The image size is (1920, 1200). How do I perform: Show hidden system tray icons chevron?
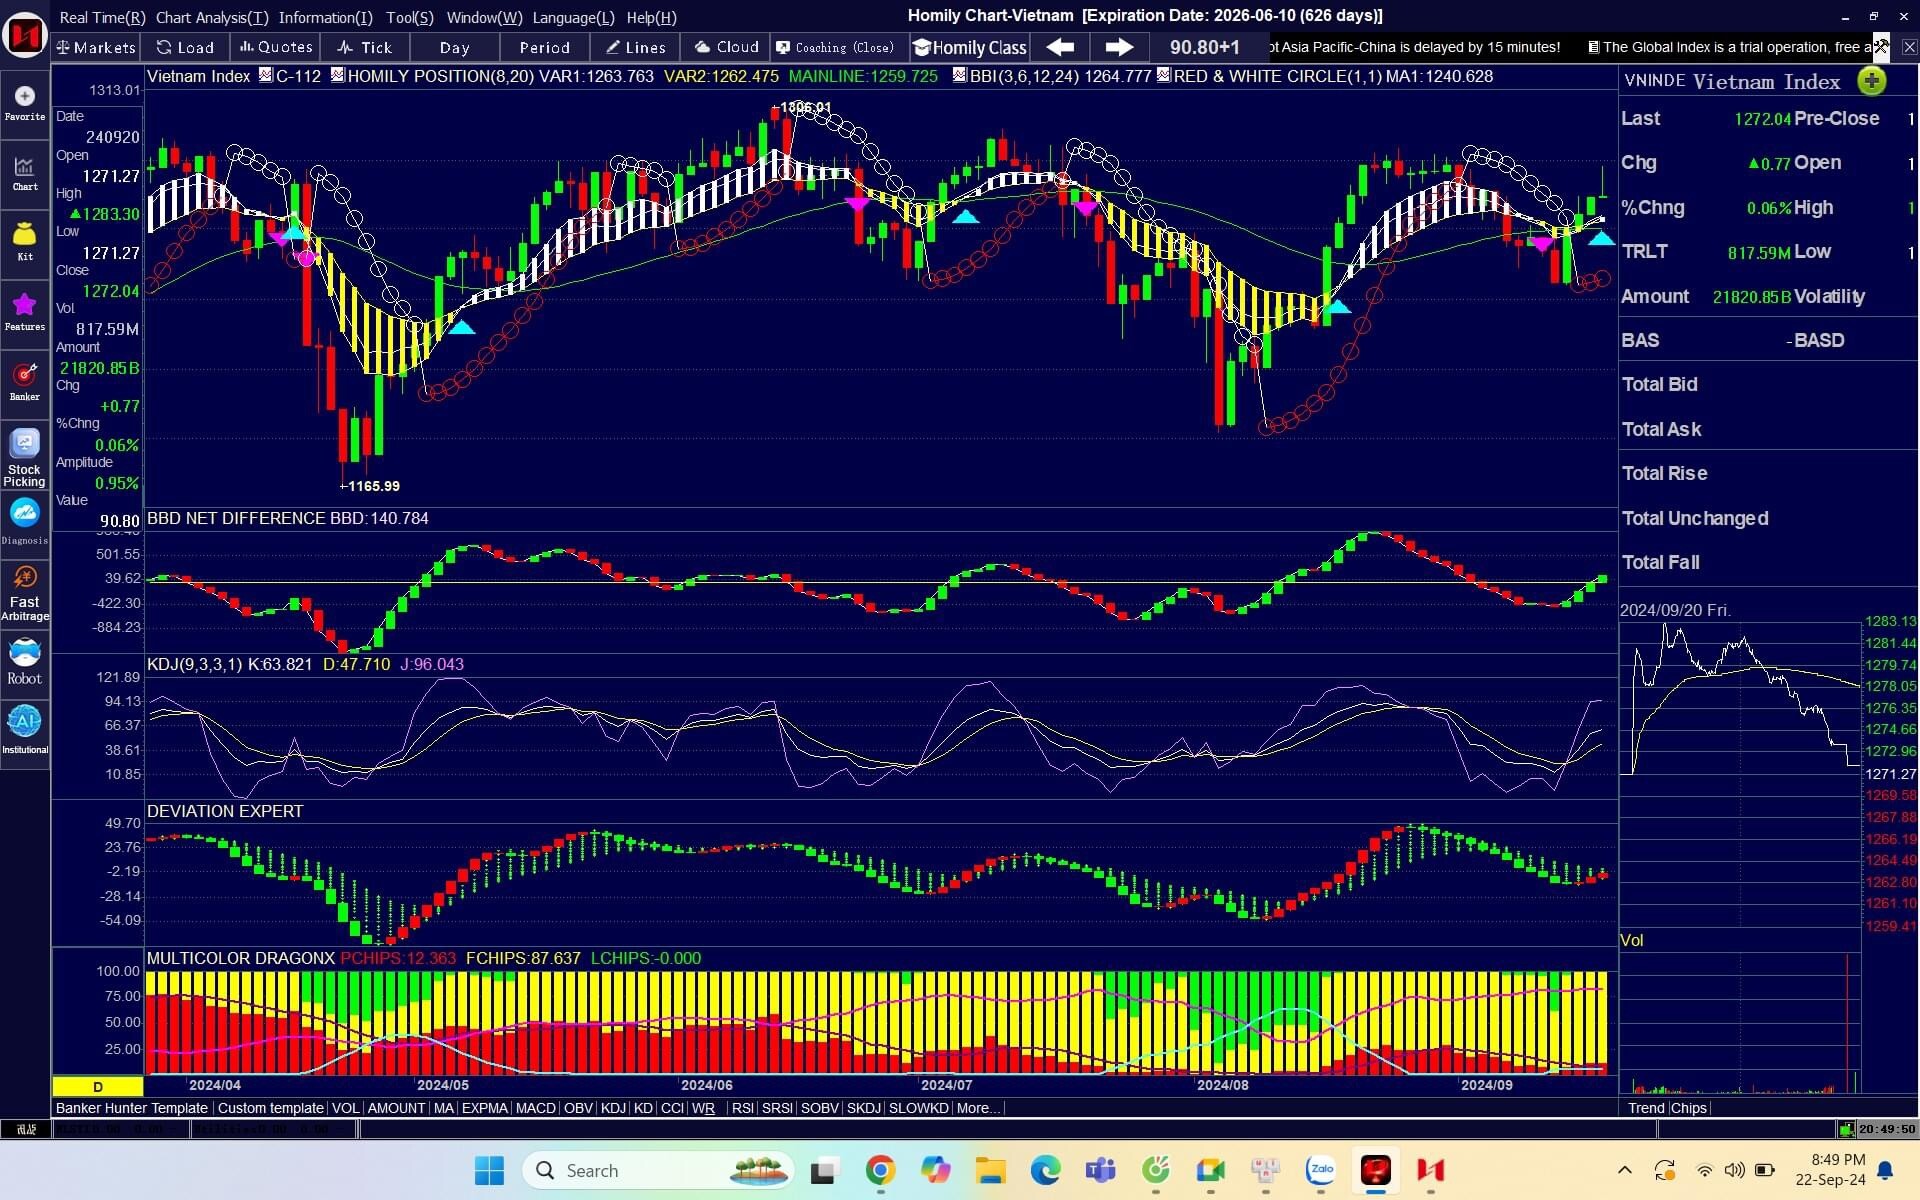click(x=1625, y=1170)
